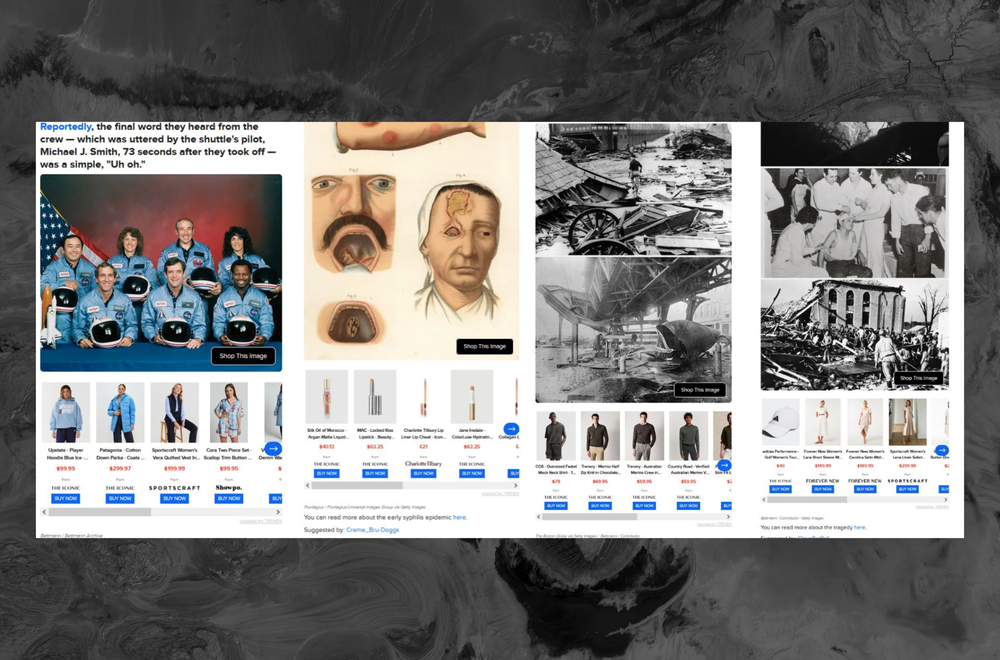Select the Cora Two Piece Set product image
1000x660 pixels.
point(228,413)
